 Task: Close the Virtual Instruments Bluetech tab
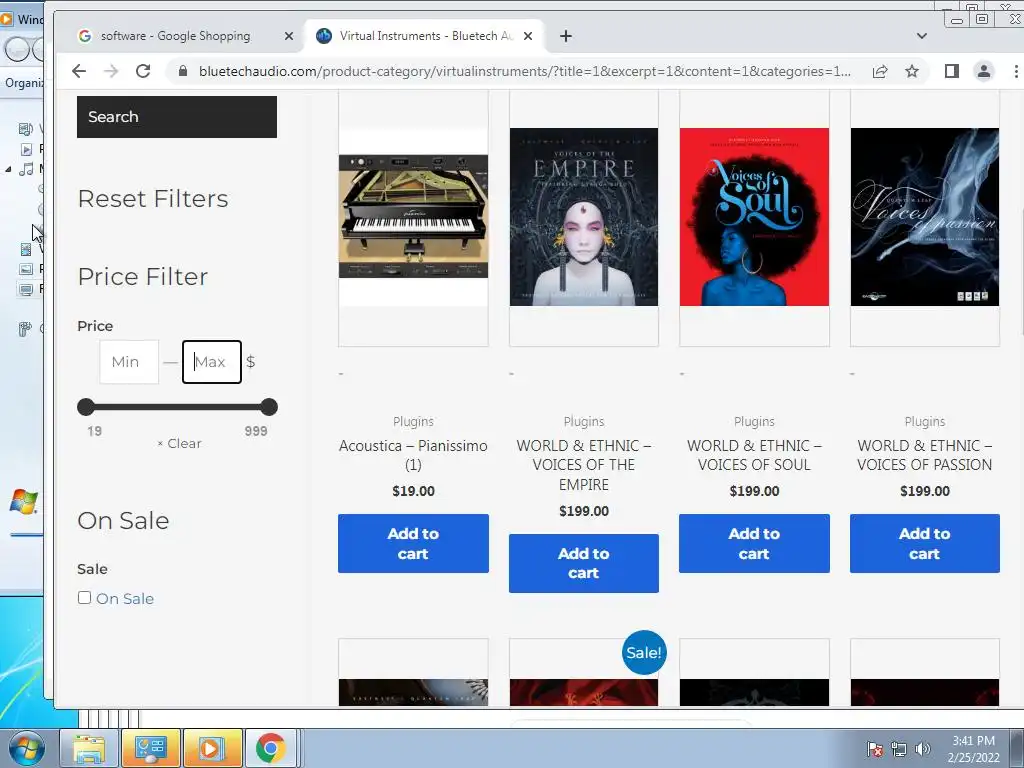pyautogui.click(x=528, y=36)
